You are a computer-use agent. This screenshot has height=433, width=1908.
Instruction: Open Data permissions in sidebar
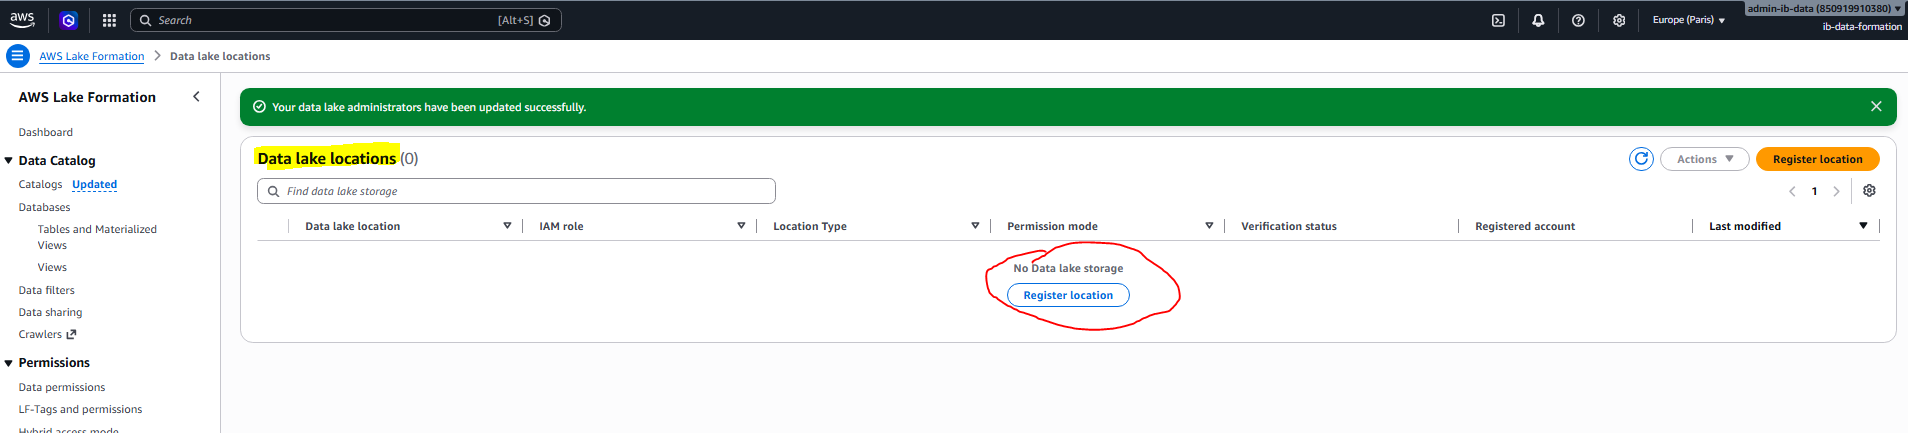[61, 387]
